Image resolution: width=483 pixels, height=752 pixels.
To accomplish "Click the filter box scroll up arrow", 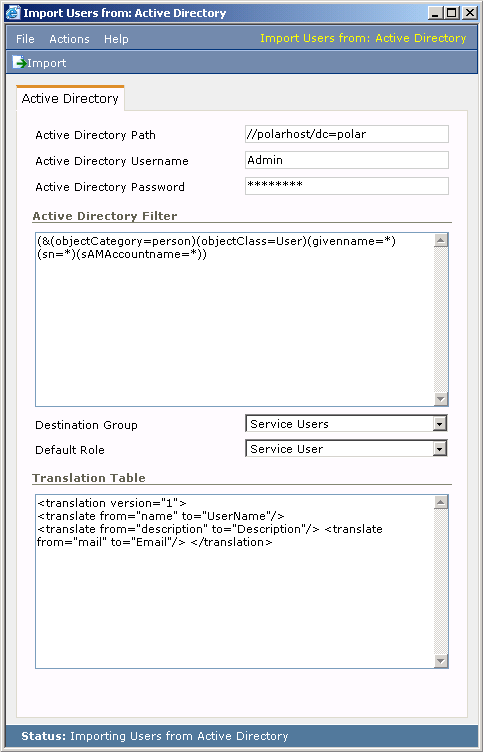I will 441,241.
